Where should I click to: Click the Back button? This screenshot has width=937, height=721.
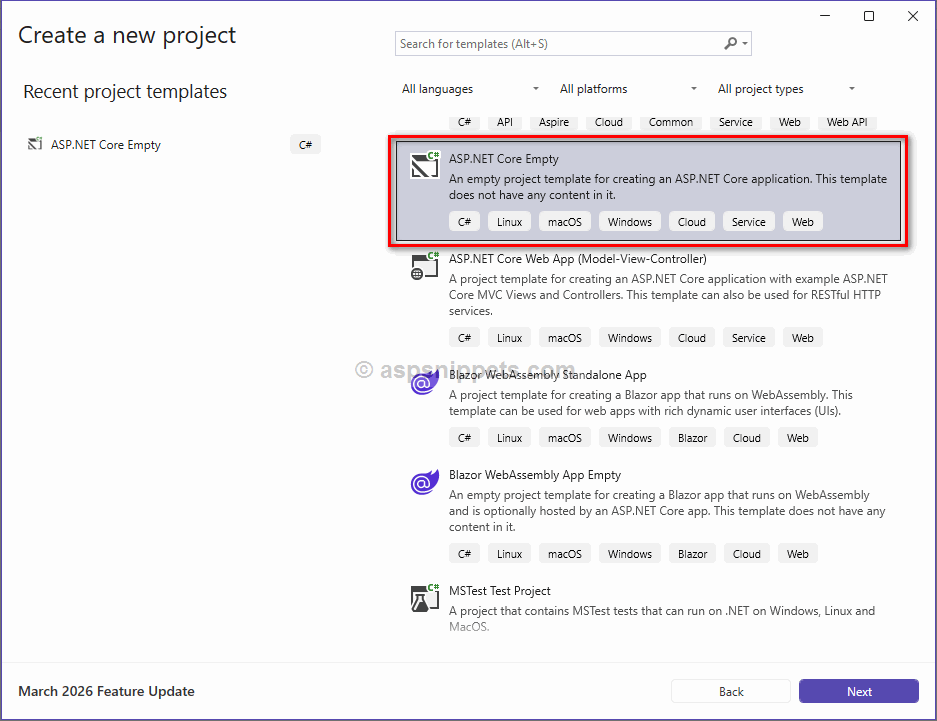click(730, 691)
